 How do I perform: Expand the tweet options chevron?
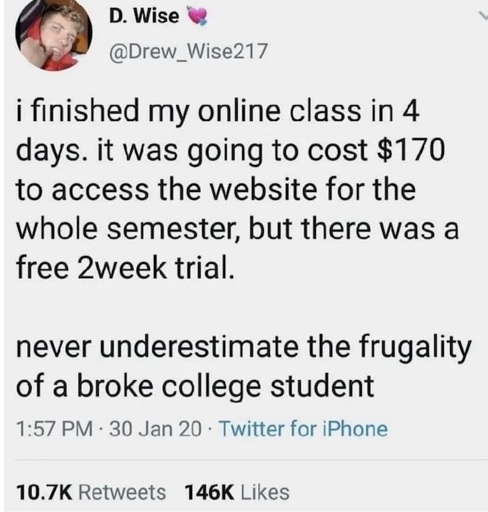tap(482, 16)
